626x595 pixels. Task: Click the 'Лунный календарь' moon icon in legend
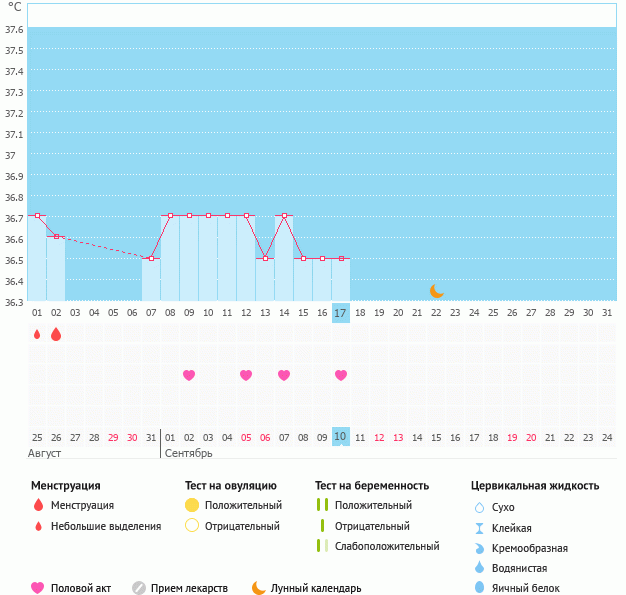point(259,588)
